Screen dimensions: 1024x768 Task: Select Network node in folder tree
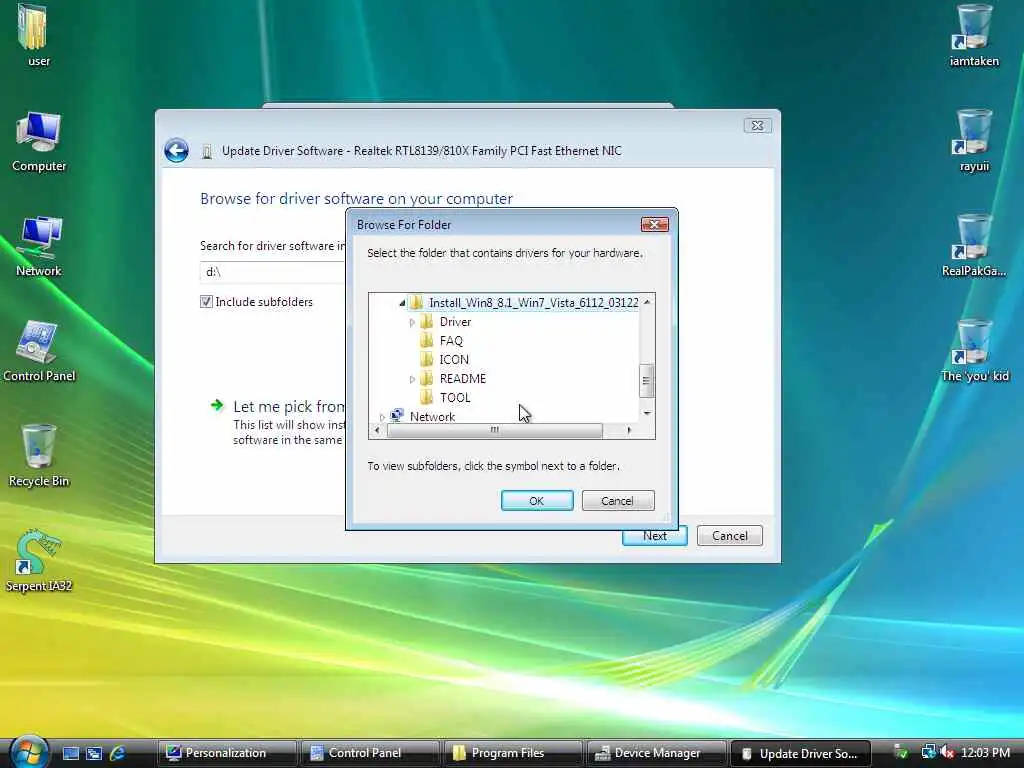pos(423,416)
